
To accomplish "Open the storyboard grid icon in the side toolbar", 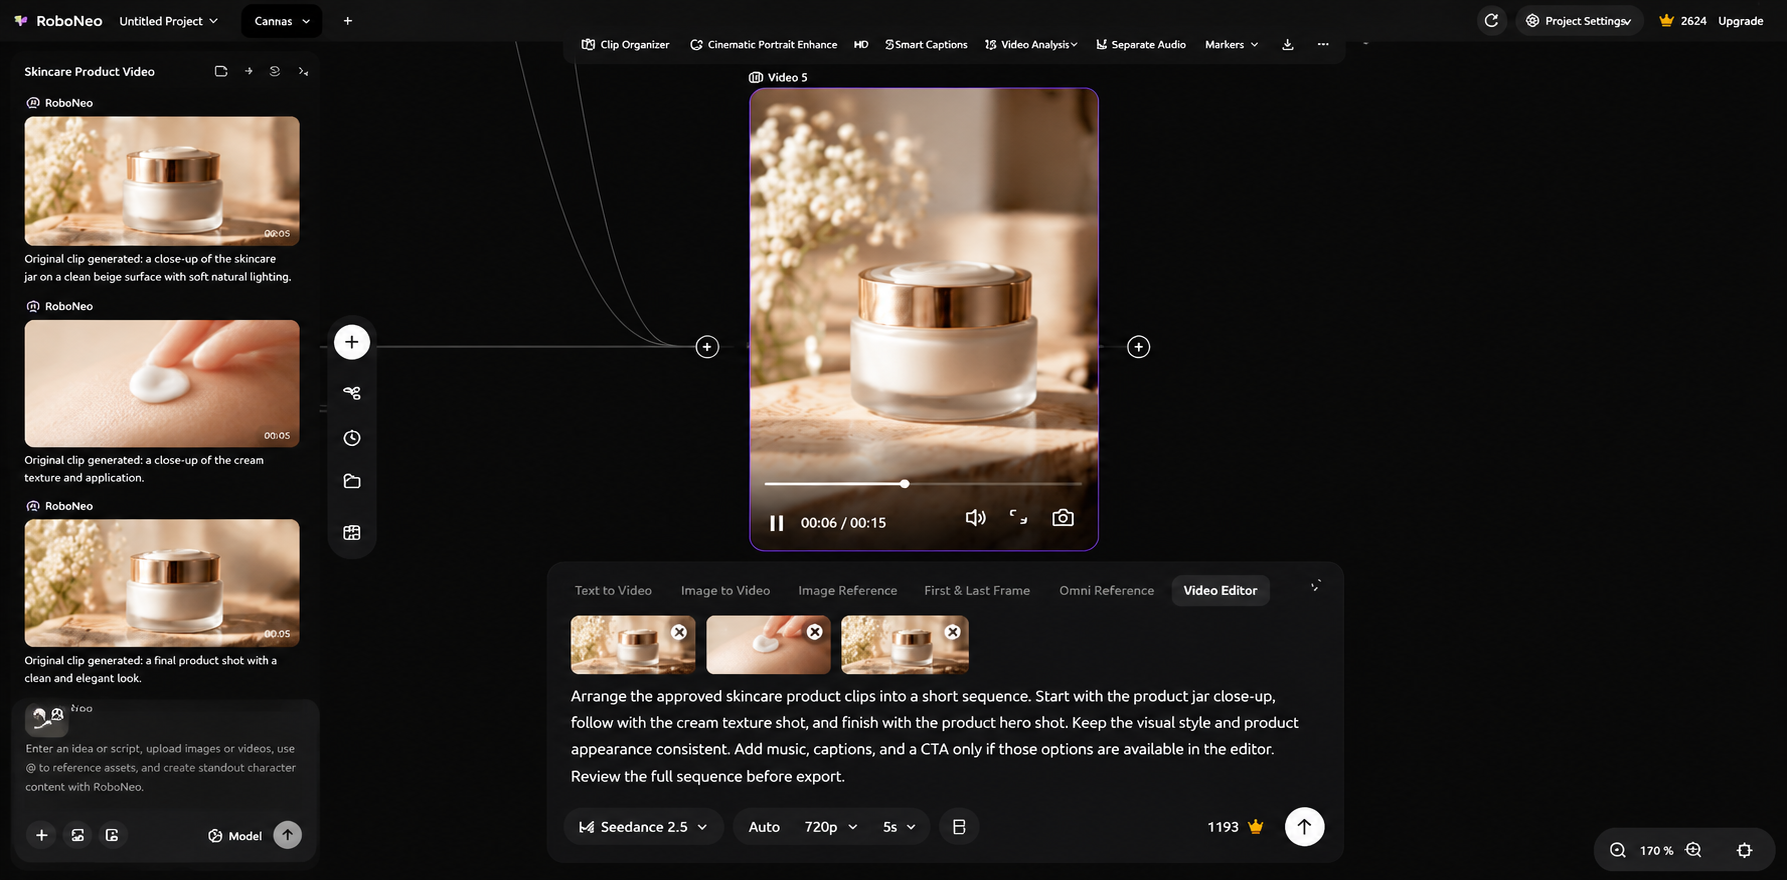I will [352, 533].
